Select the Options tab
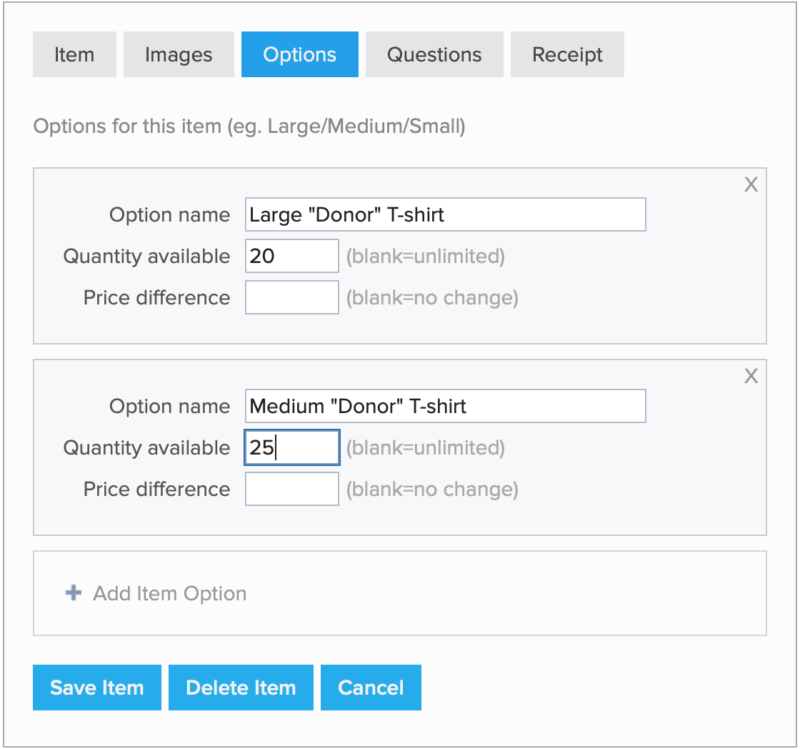800x749 pixels. 299,55
